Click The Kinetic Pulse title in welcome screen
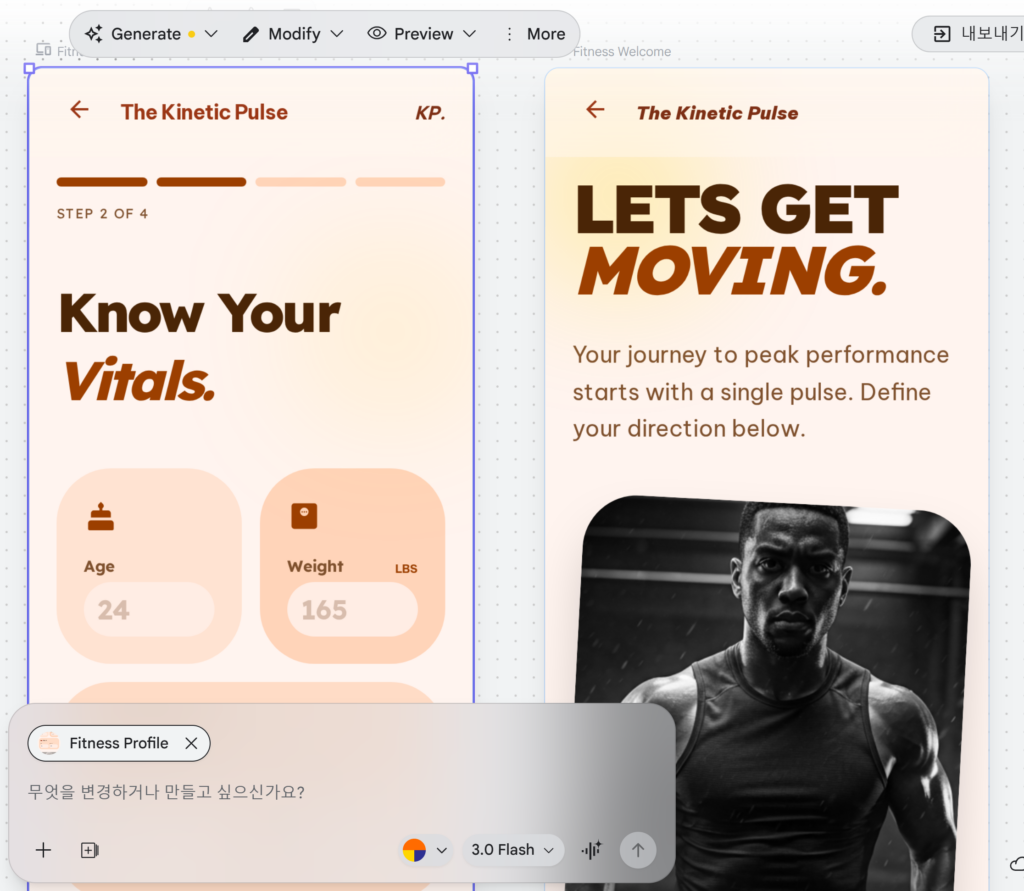Viewport: 1024px width, 891px height. coord(718,113)
